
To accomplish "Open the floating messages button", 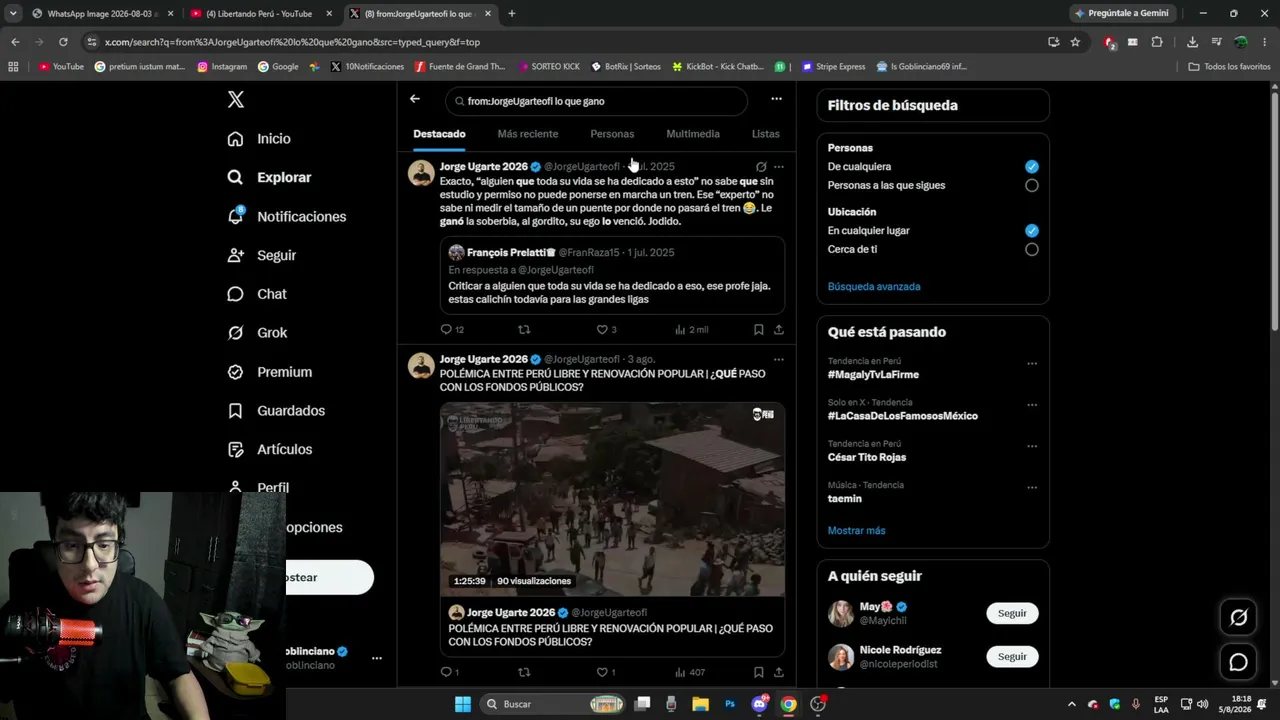I will 1238,662.
